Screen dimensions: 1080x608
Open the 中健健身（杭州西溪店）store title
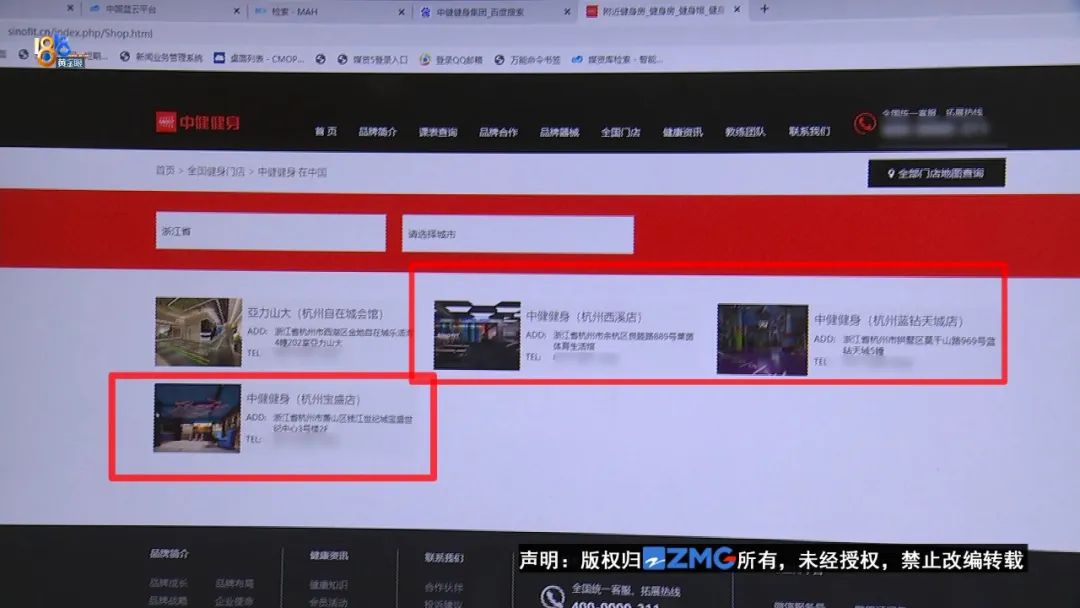[x=584, y=317]
